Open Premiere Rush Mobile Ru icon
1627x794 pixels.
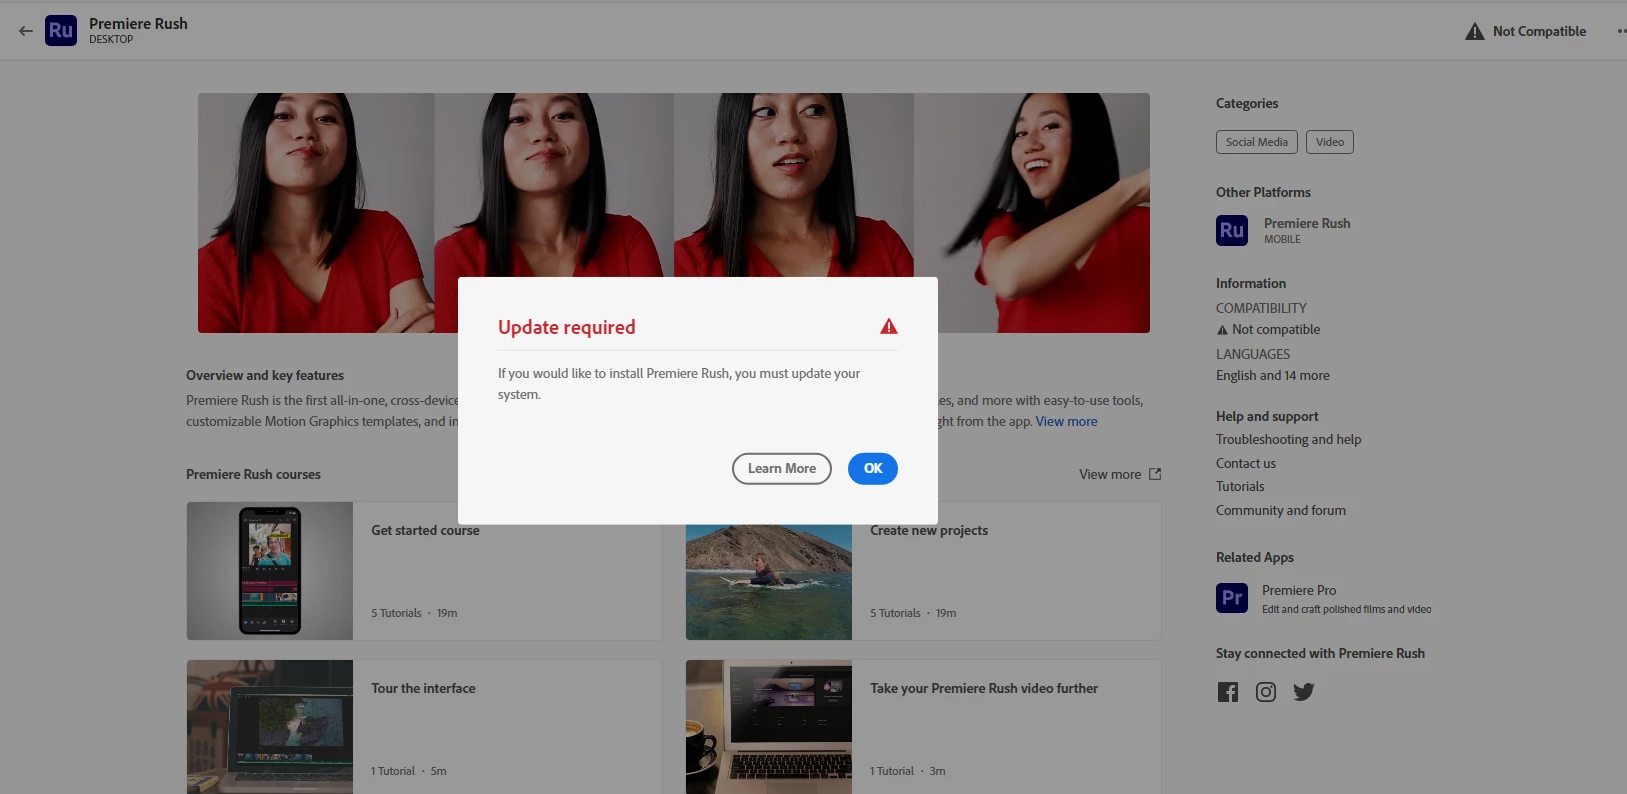tap(1232, 230)
